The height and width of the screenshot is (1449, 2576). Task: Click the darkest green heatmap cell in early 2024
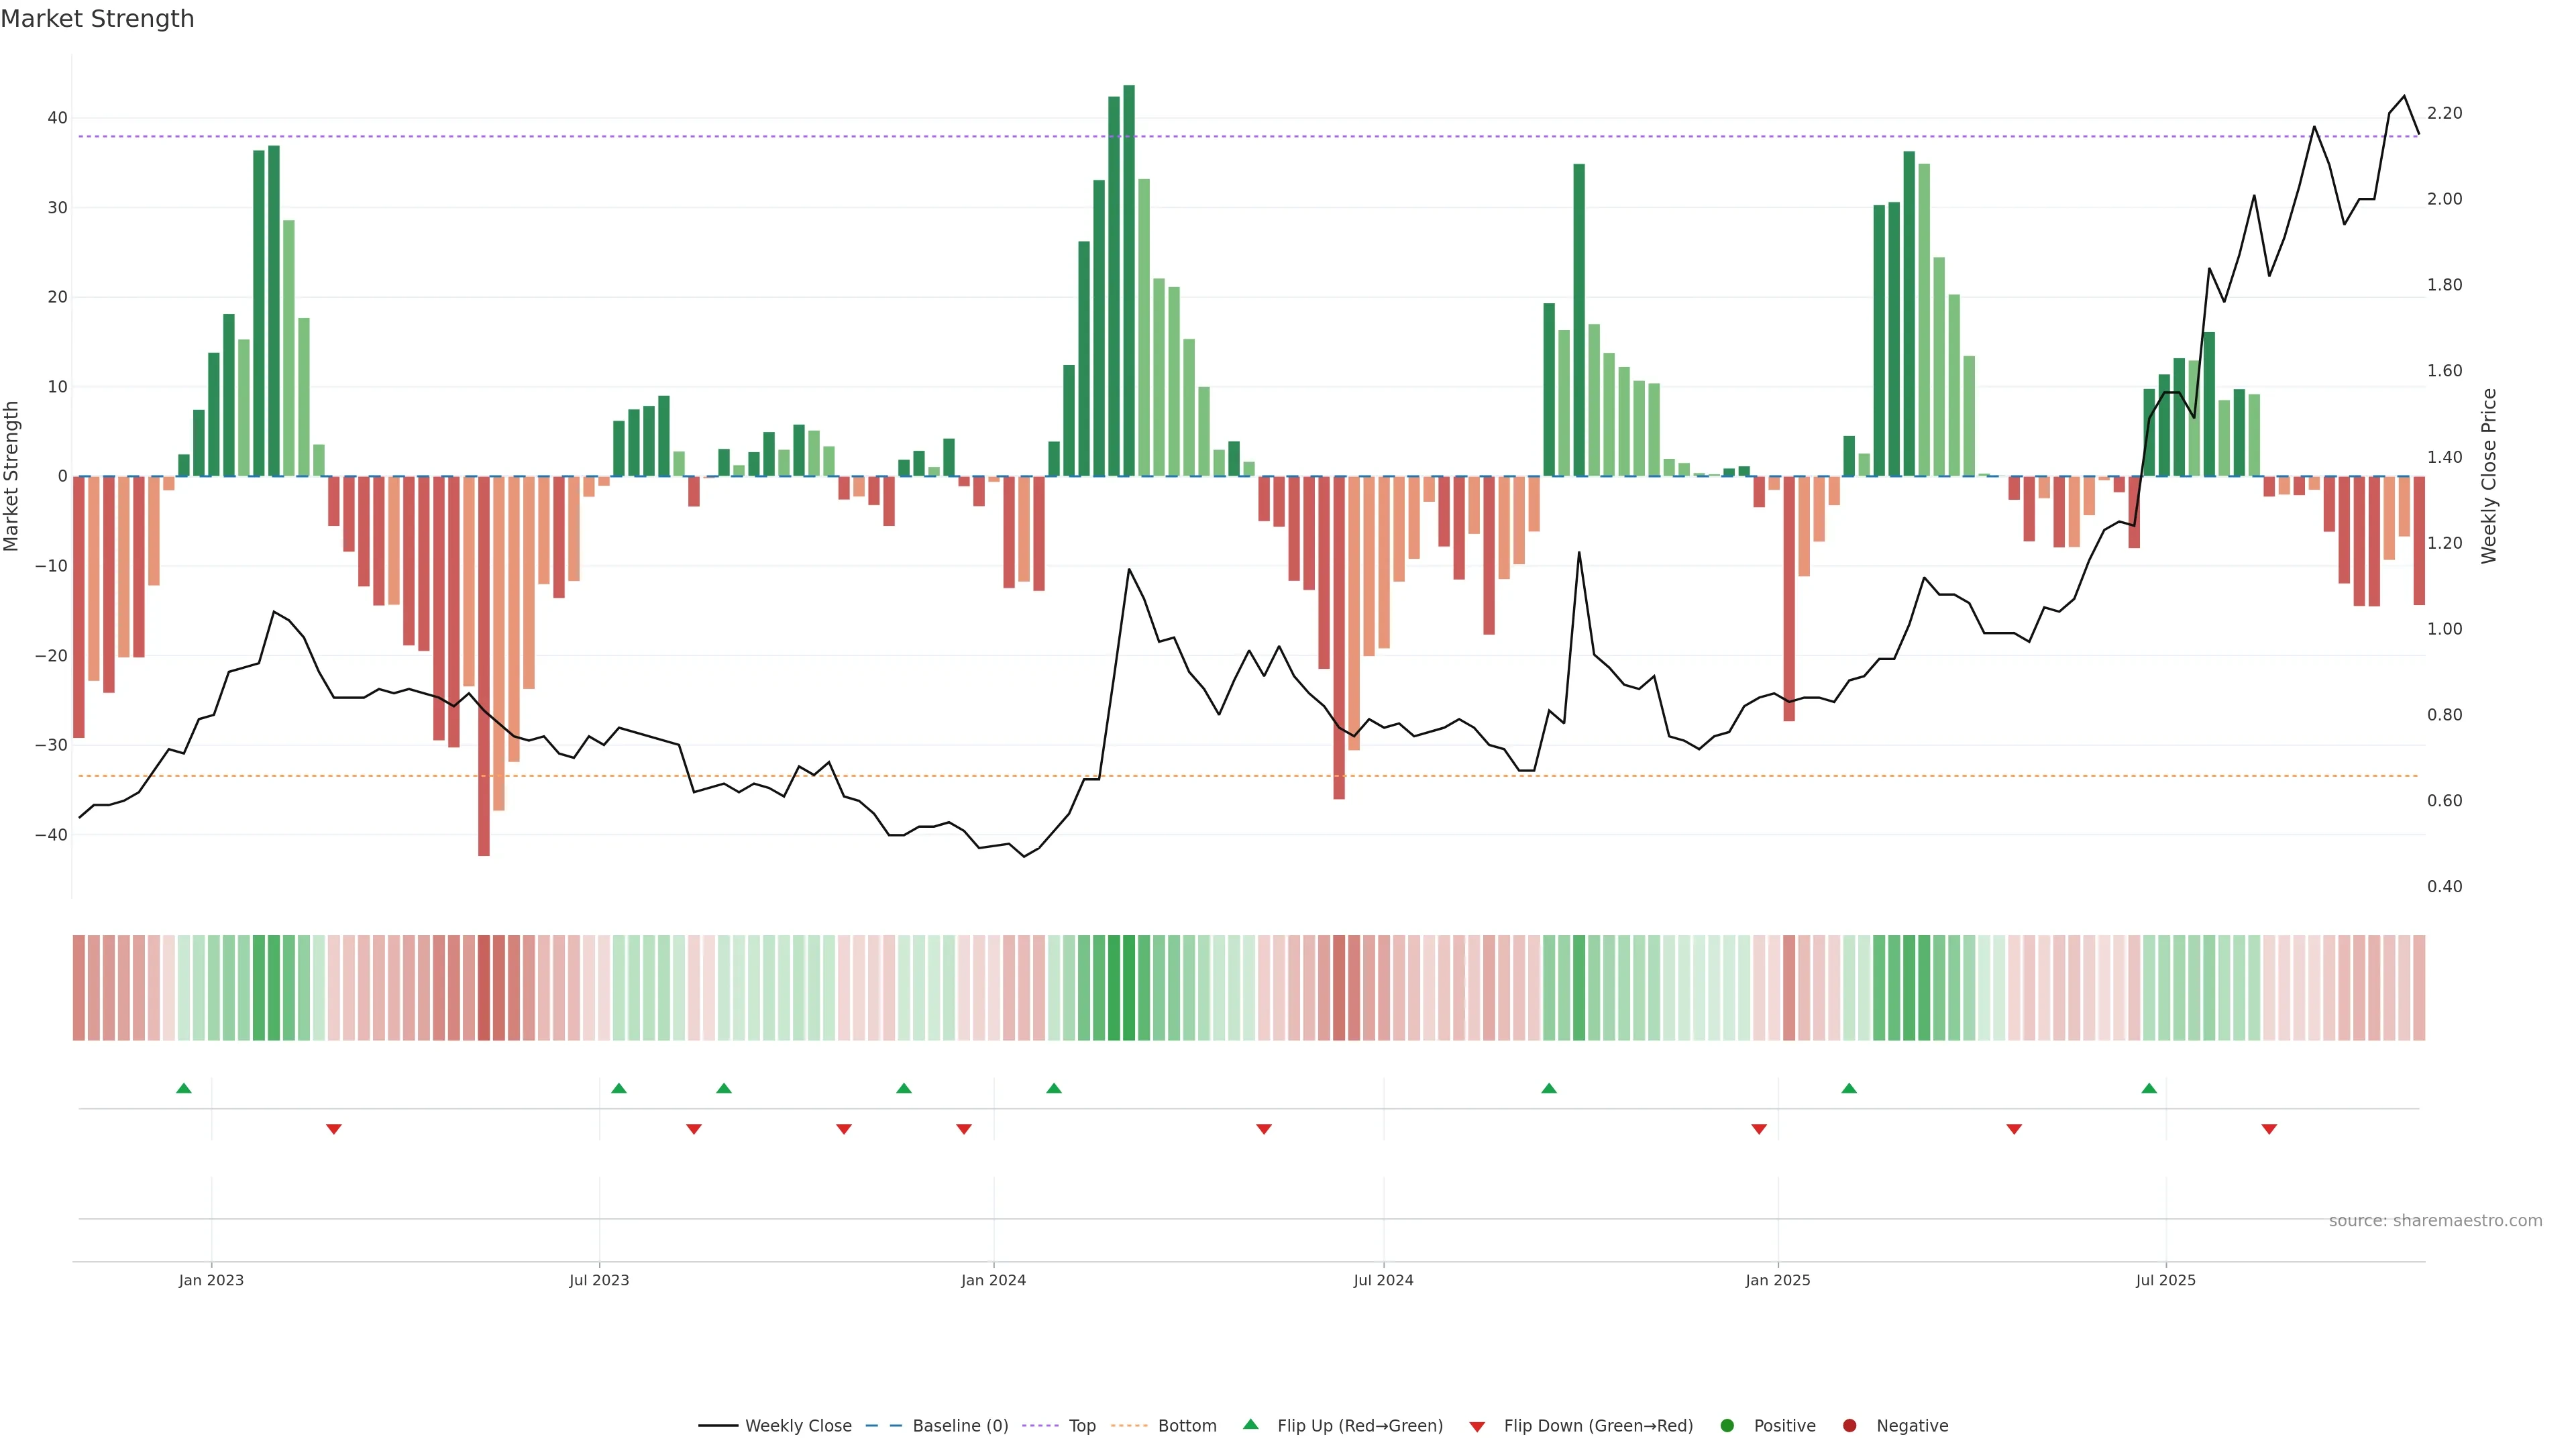pos(1129,988)
